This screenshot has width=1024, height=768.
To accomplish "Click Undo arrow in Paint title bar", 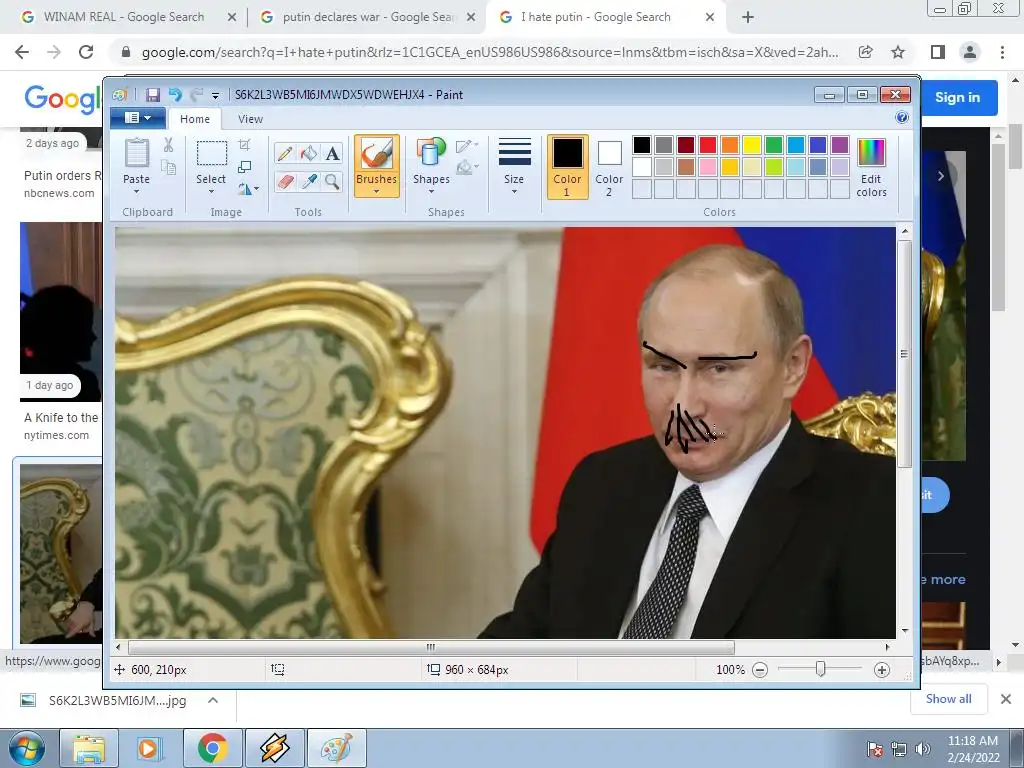I will tap(174, 95).
